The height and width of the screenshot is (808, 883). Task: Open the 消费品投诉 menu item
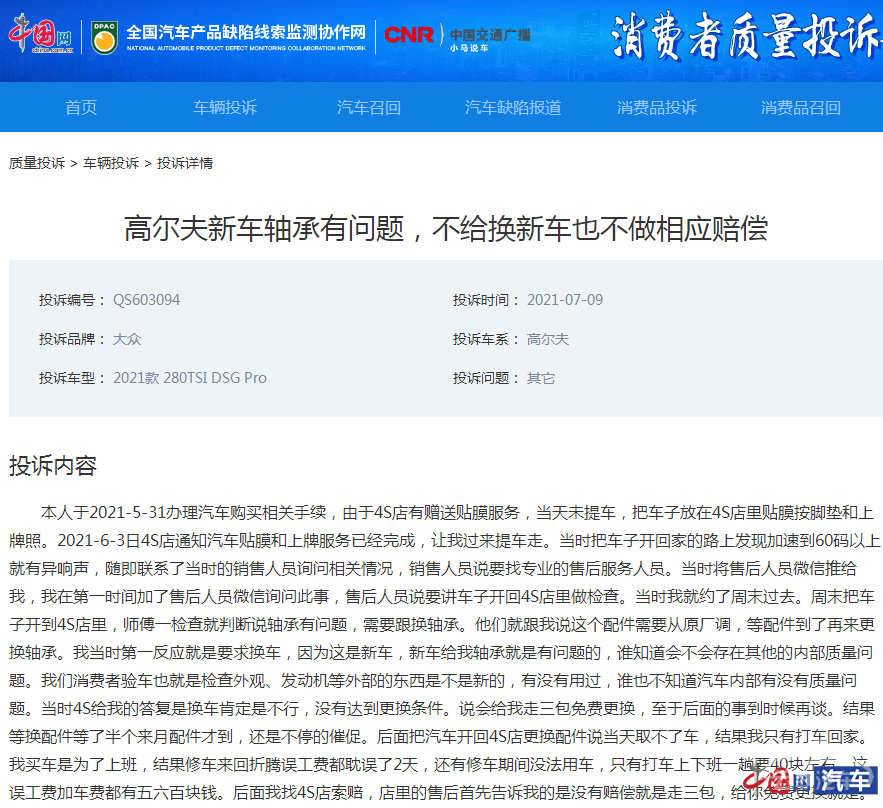(657, 108)
